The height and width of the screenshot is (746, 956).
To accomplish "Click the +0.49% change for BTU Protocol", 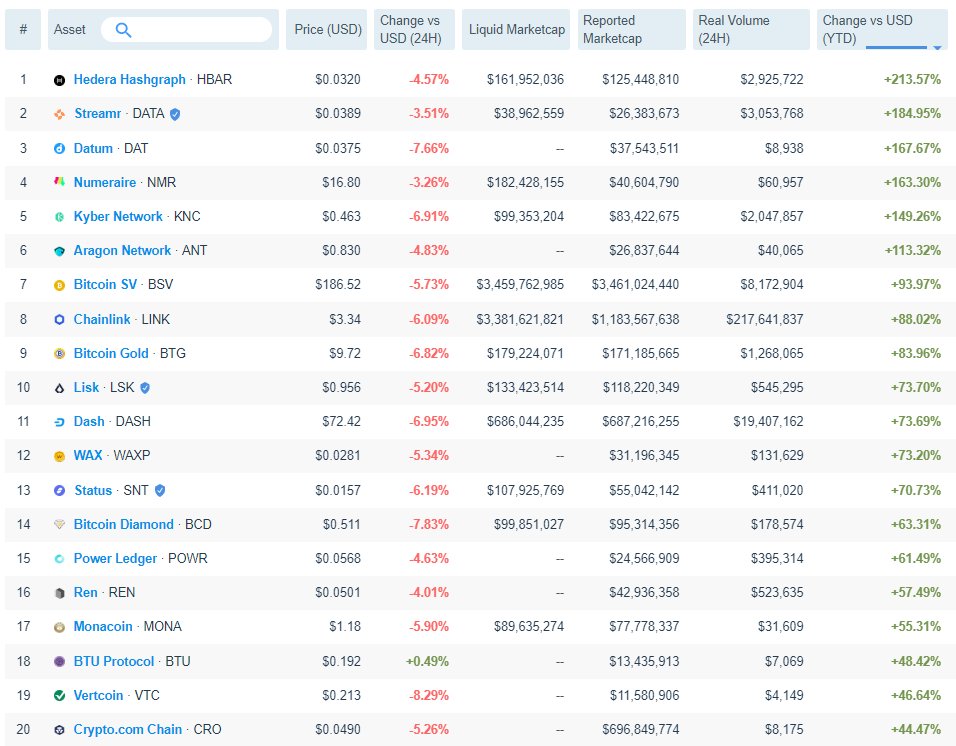I will click(427, 661).
